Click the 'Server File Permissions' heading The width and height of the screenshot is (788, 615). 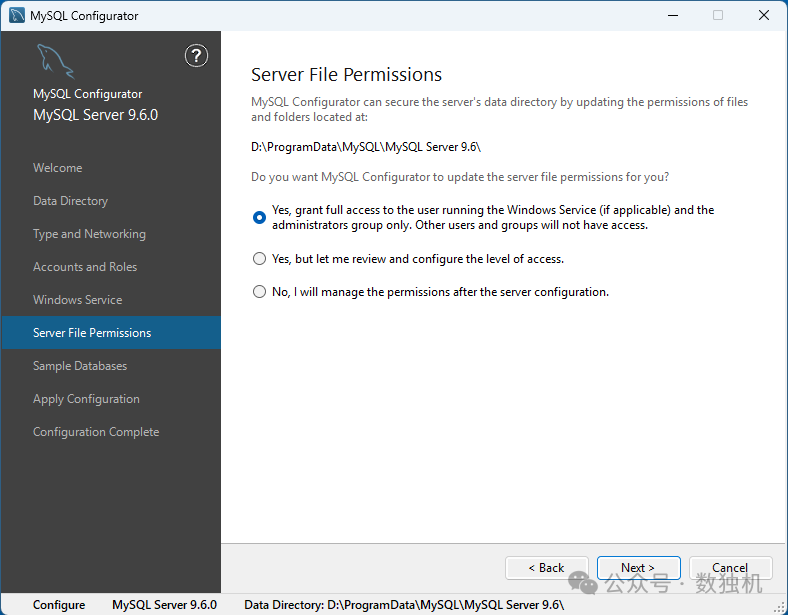[346, 74]
